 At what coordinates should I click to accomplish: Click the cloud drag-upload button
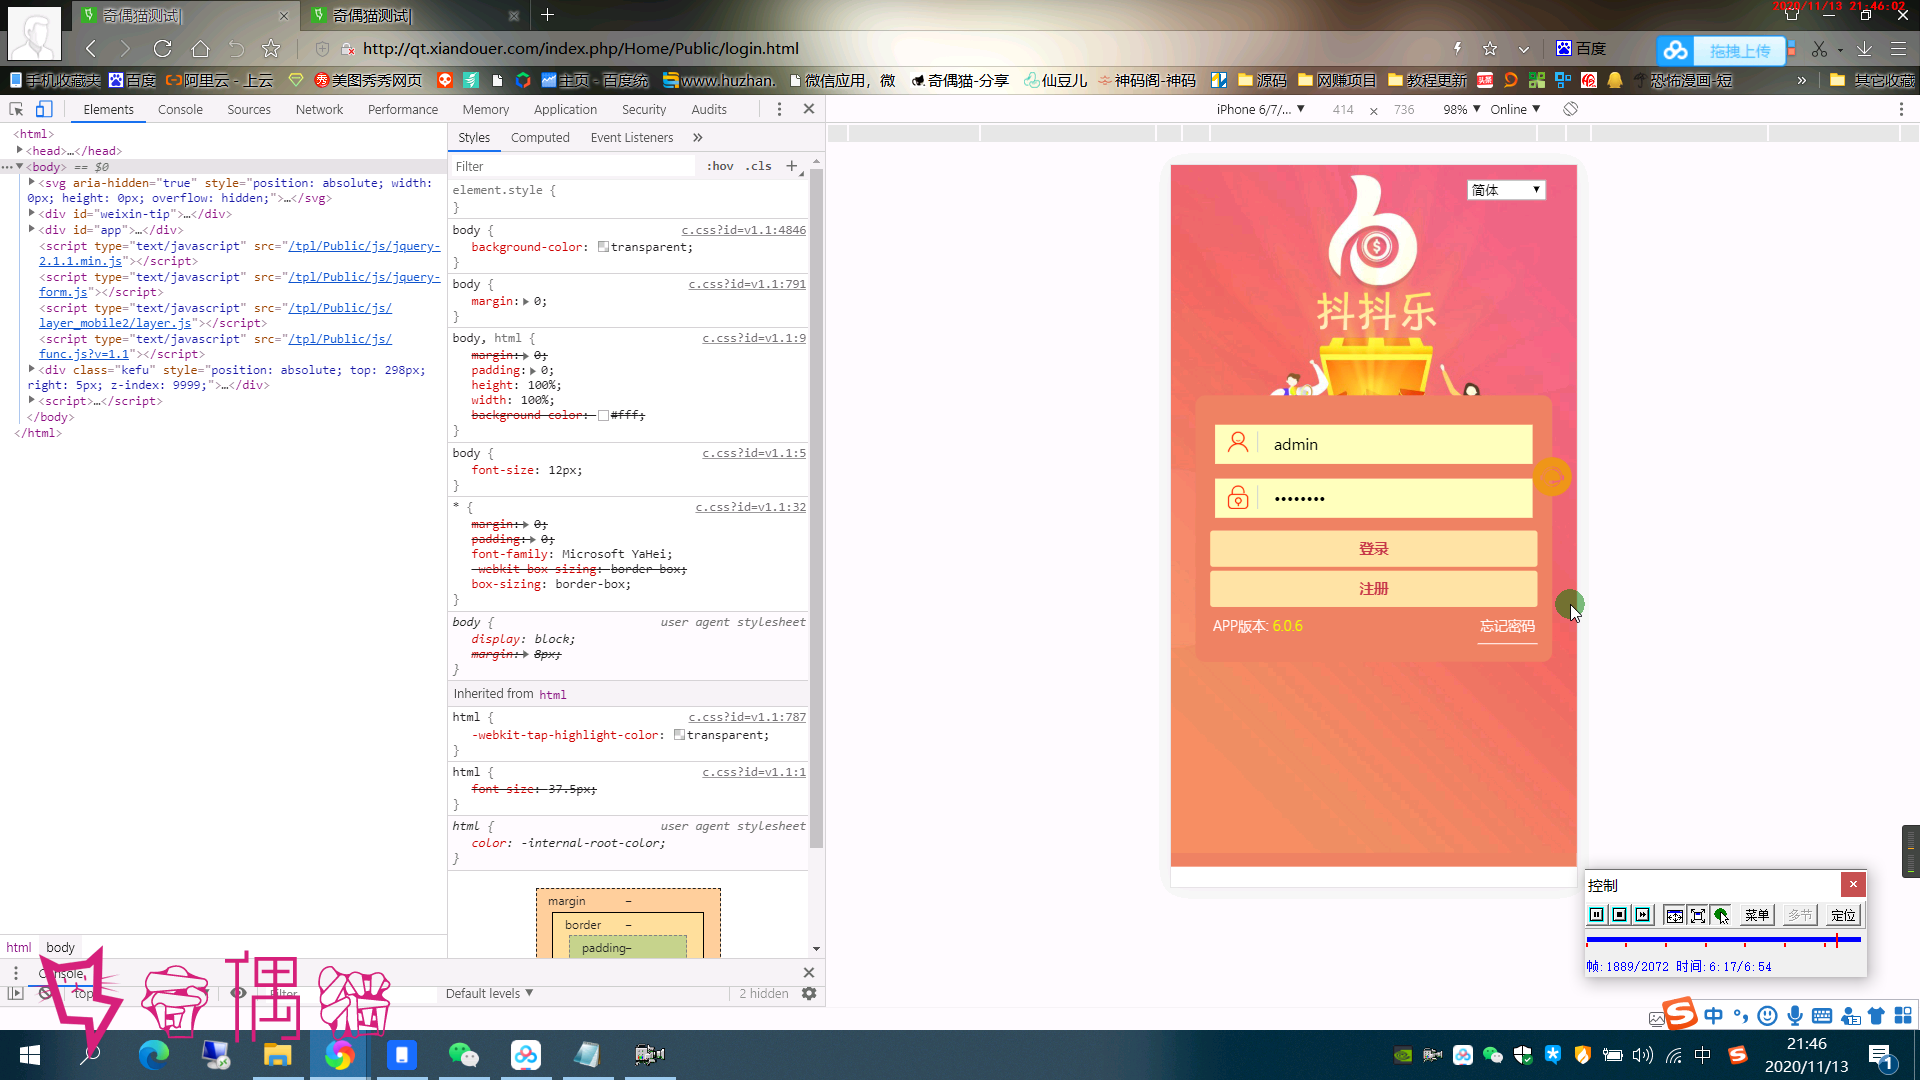[1721, 50]
